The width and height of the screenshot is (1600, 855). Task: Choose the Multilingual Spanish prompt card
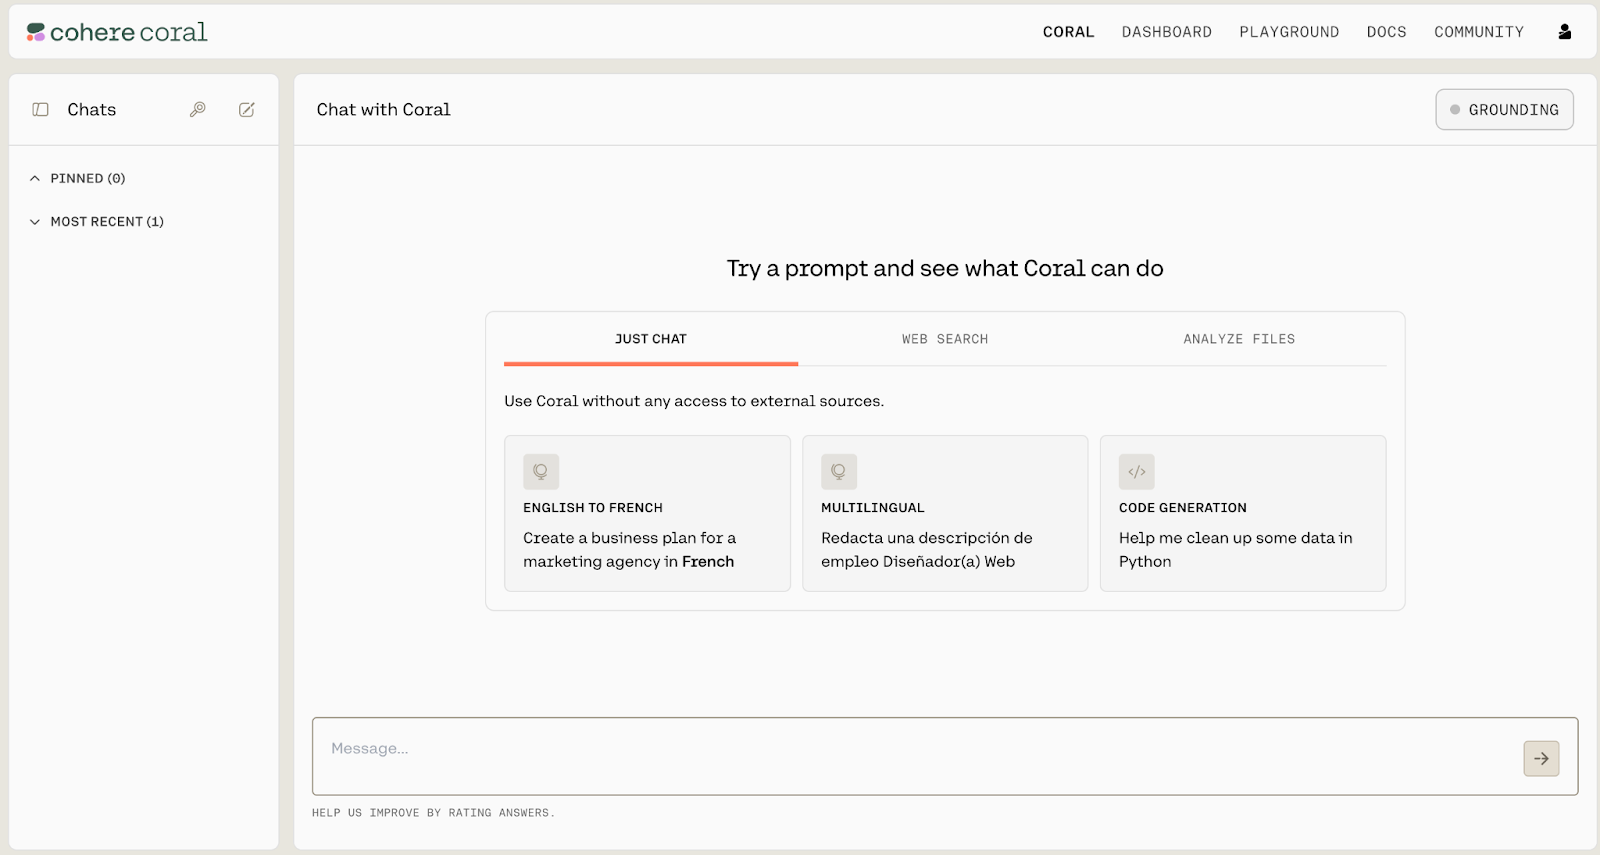(944, 513)
